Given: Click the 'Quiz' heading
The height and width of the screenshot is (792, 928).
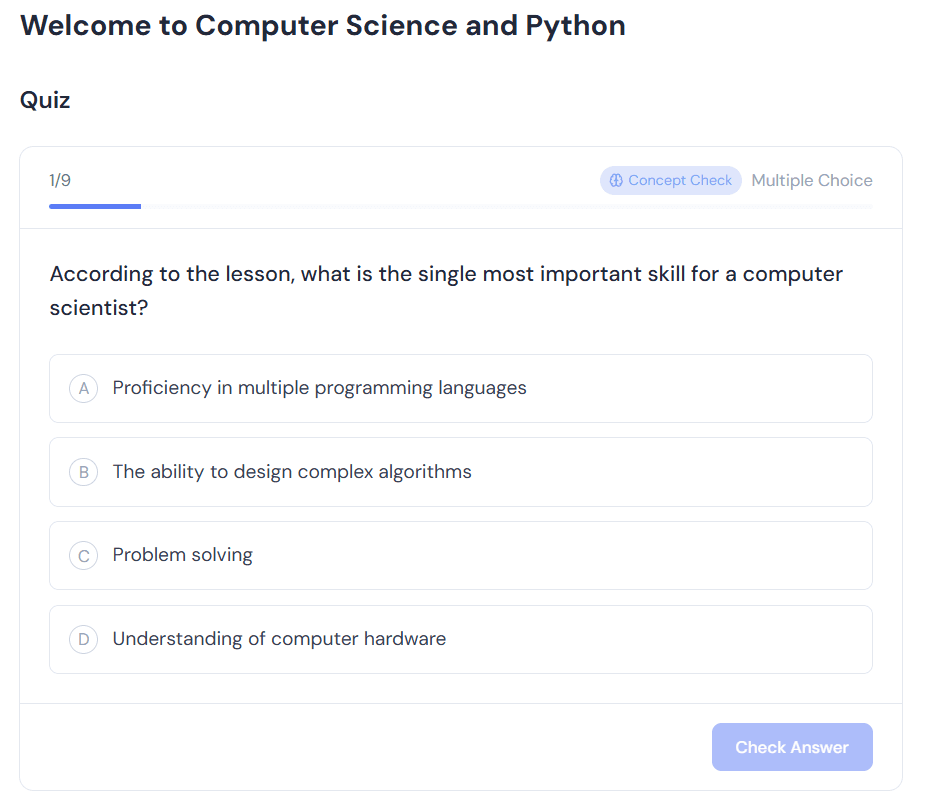Looking at the screenshot, I should tap(45, 100).
